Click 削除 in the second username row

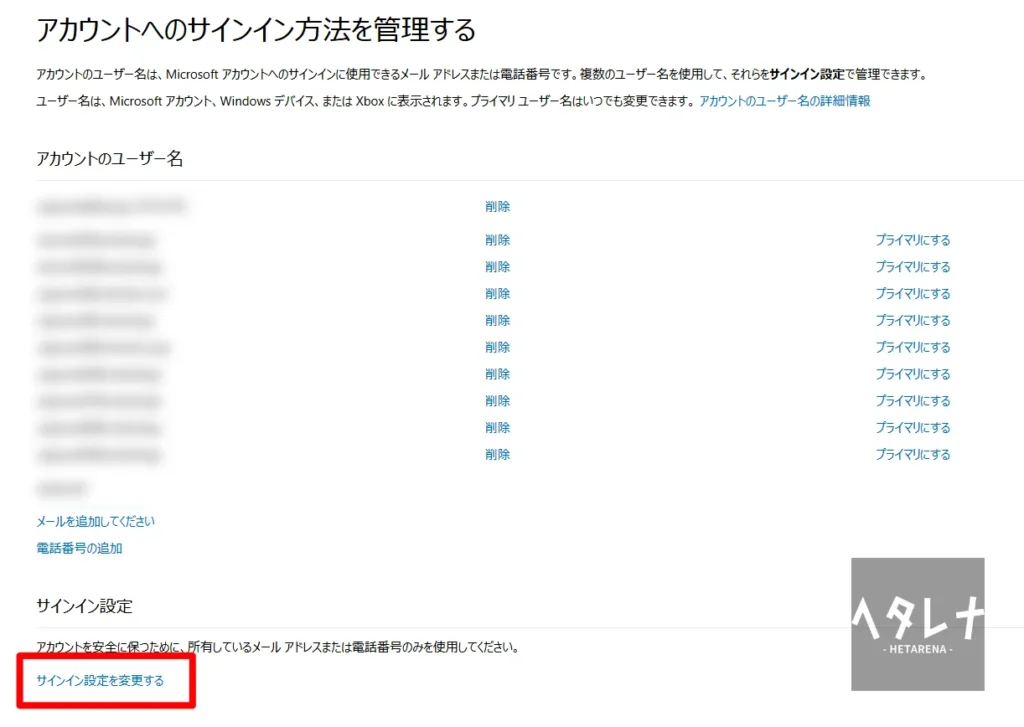[x=497, y=240]
